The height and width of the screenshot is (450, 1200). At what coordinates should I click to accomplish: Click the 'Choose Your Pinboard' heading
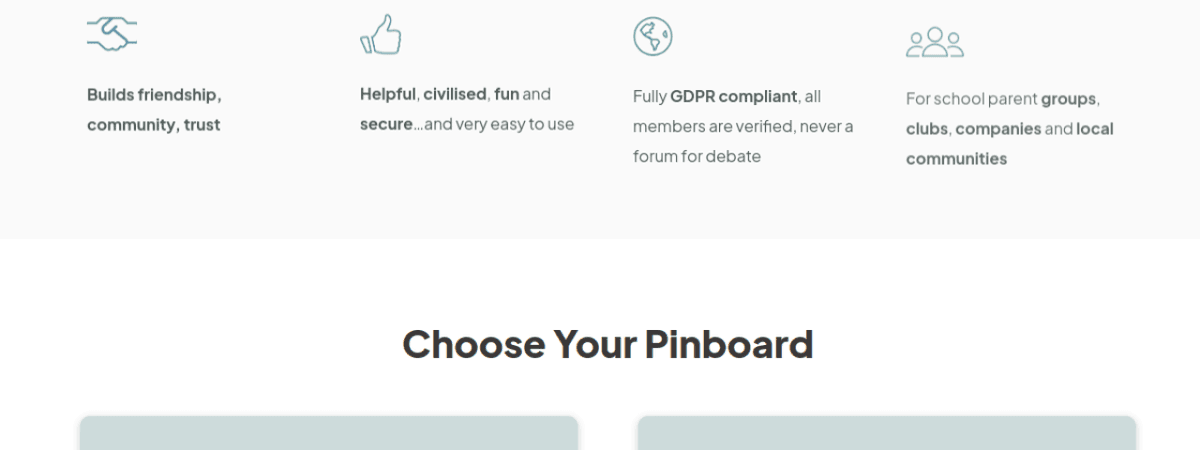pos(607,344)
